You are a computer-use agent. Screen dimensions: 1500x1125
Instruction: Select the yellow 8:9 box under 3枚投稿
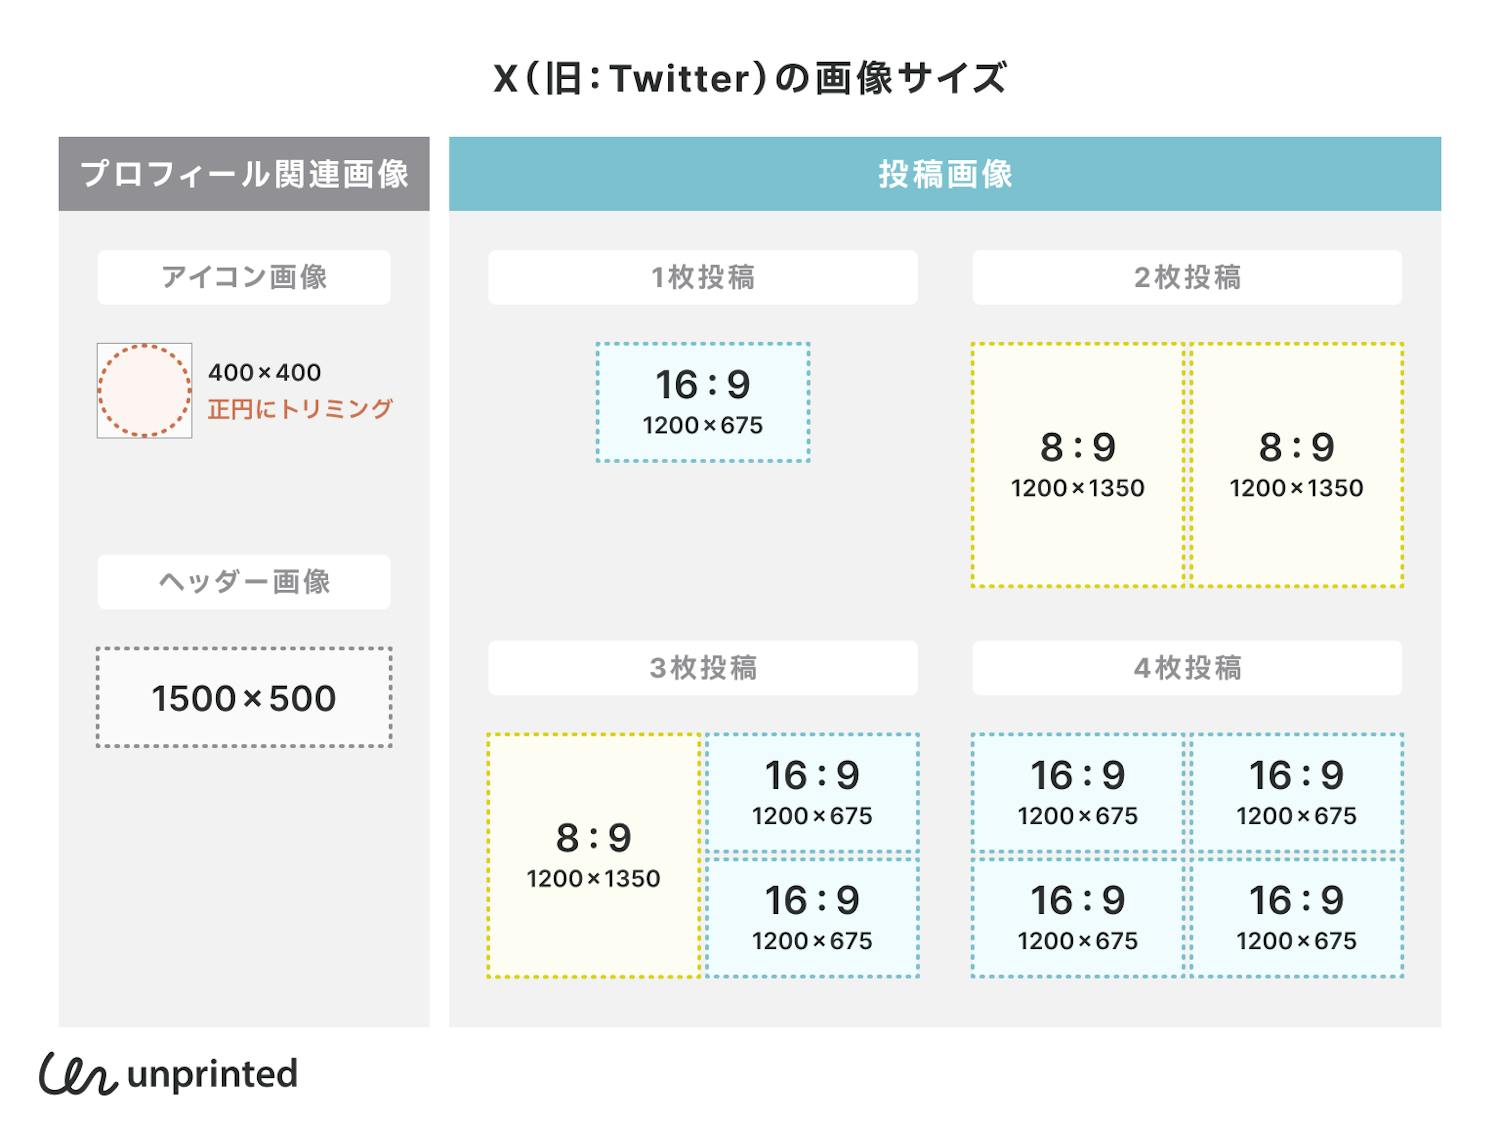tap(593, 855)
